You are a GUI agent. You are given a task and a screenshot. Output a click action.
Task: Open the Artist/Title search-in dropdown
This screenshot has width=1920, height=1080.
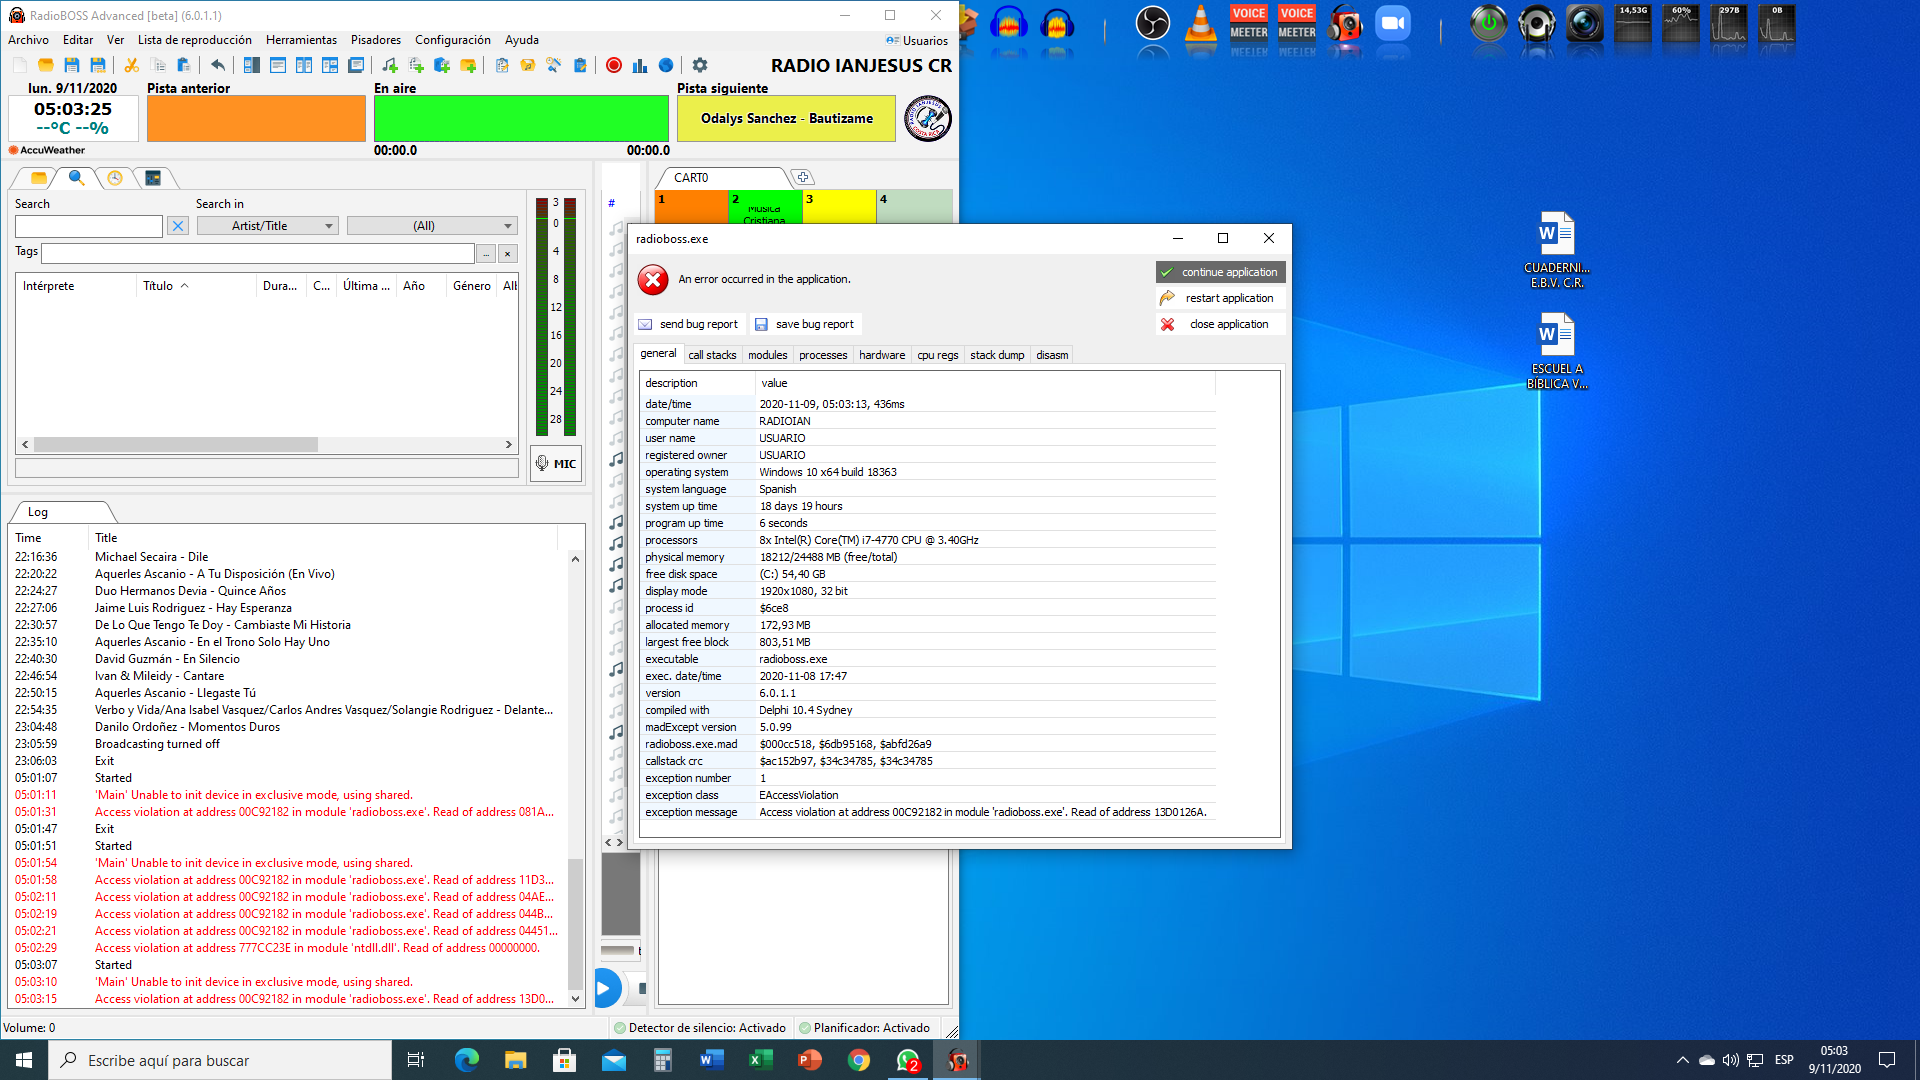[x=267, y=226]
